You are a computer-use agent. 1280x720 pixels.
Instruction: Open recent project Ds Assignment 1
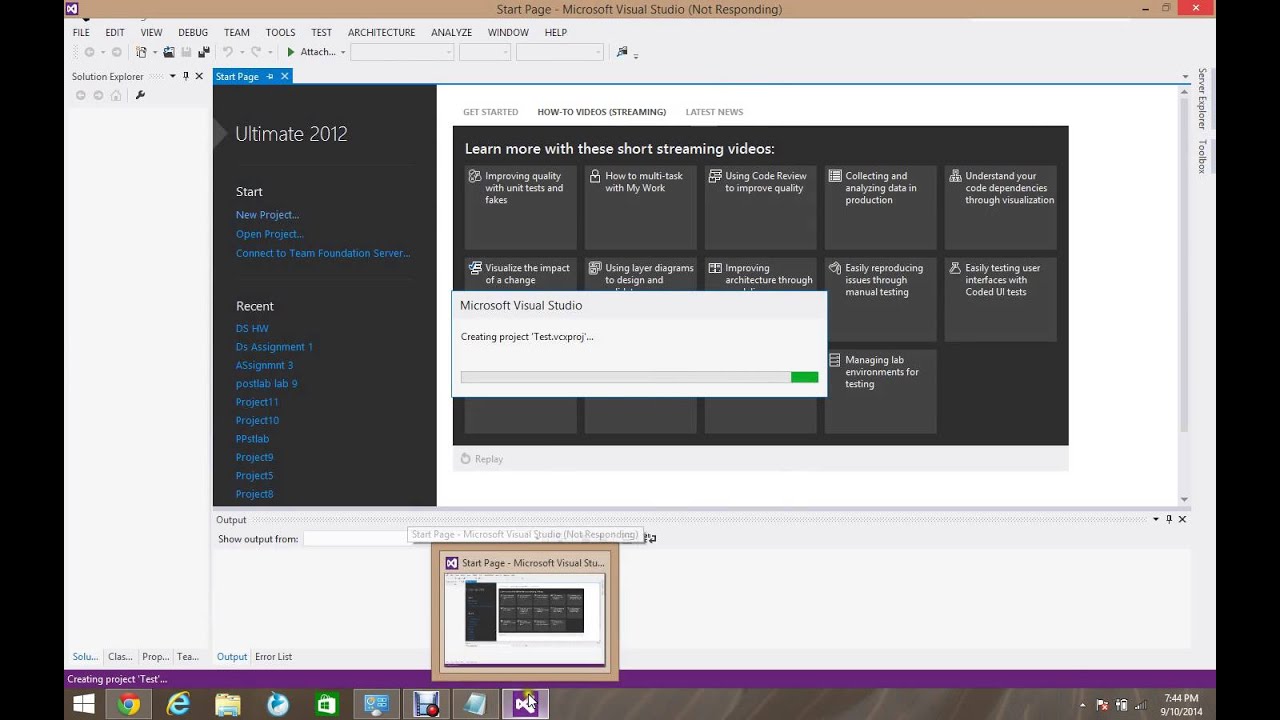pos(274,347)
